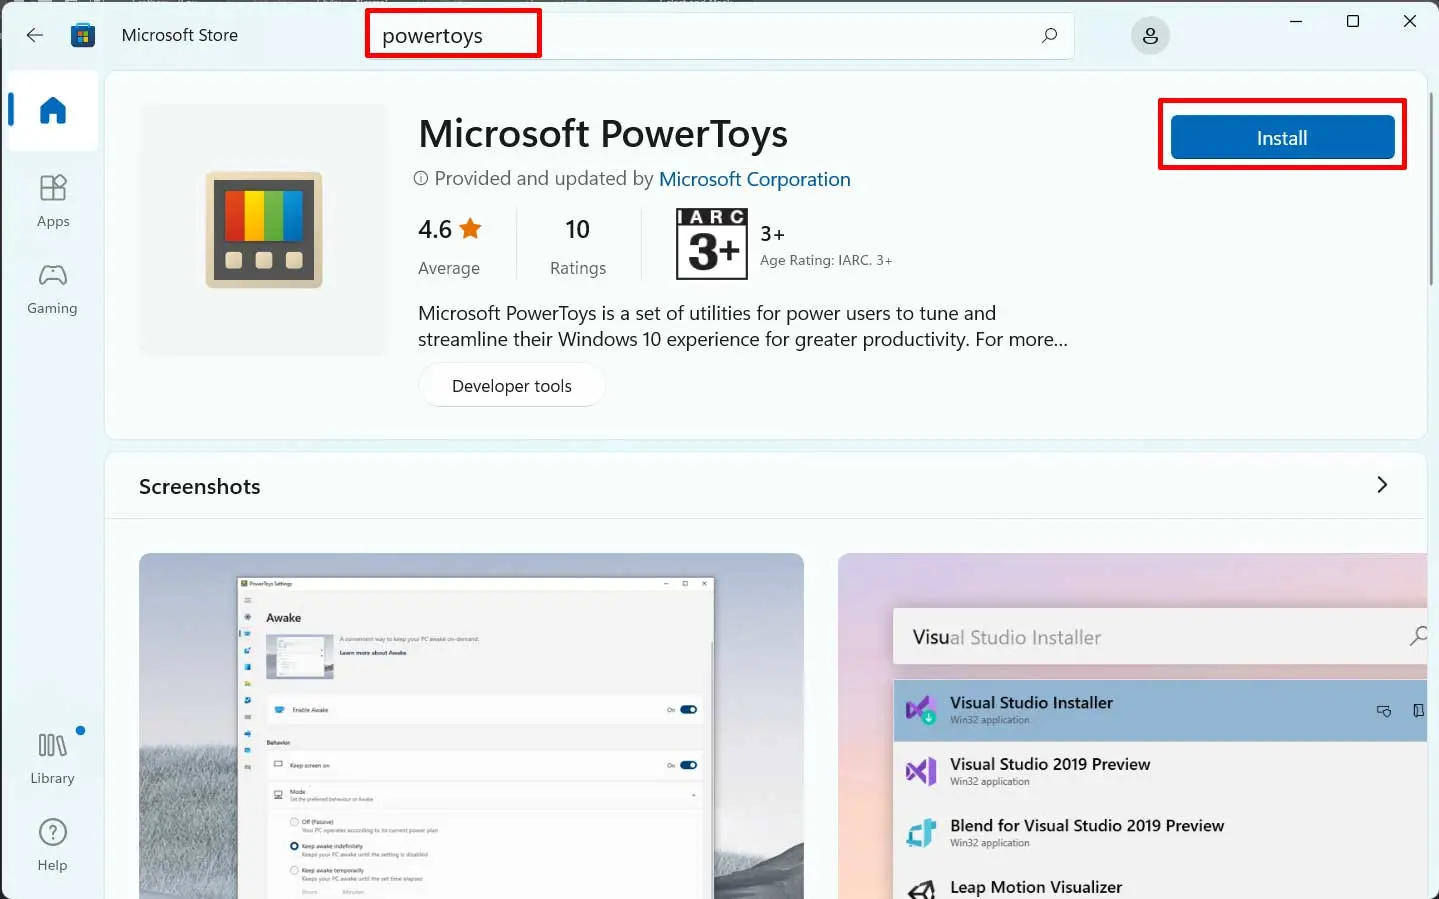Click the vertical scrollbar on right edge
This screenshot has height=899, width=1439.
[x=1431, y=190]
